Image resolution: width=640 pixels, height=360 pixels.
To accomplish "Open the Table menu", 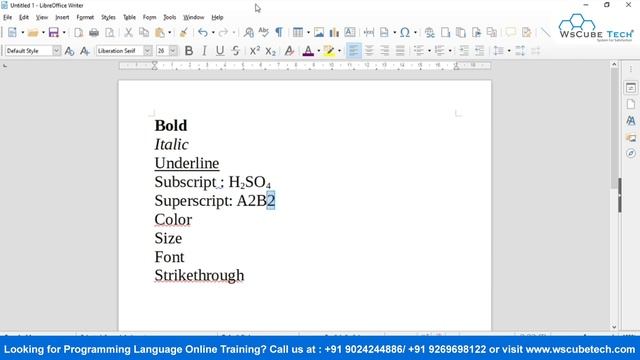I will point(129,18).
